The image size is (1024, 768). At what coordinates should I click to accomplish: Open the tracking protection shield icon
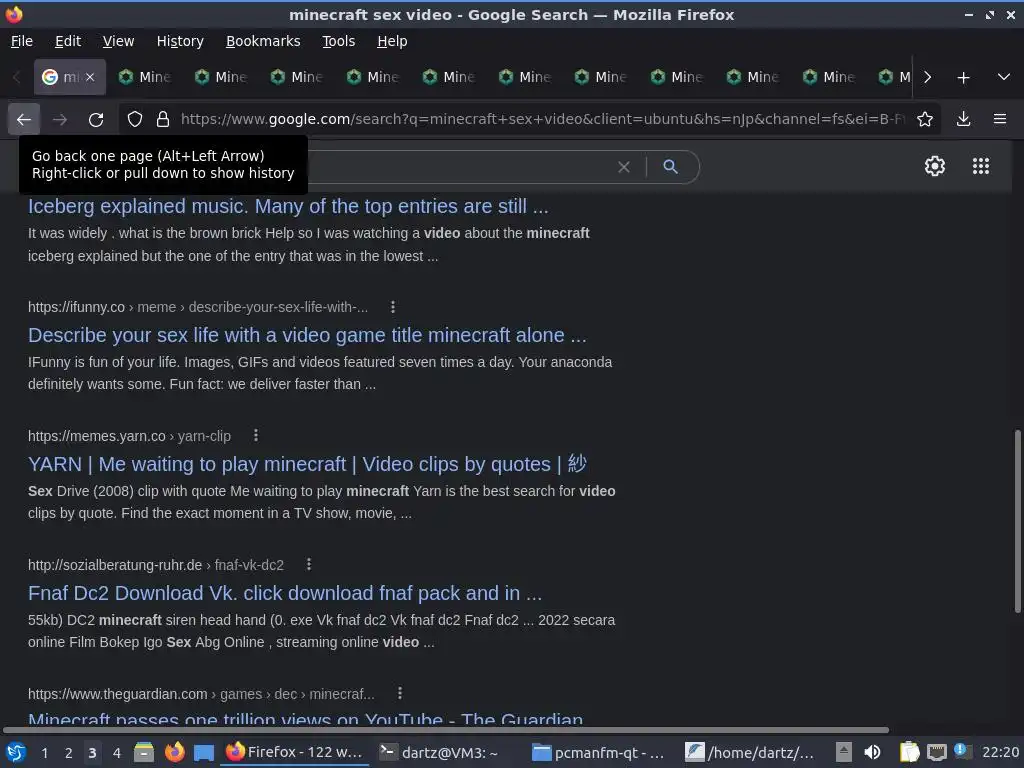coord(135,119)
